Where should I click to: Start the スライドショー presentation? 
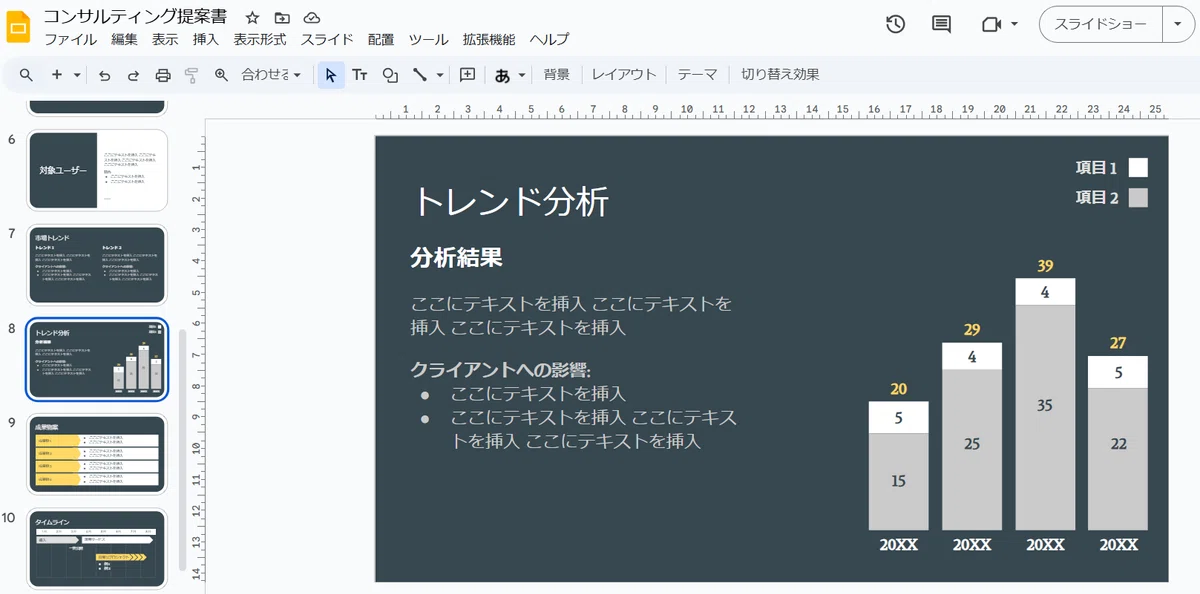1101,24
